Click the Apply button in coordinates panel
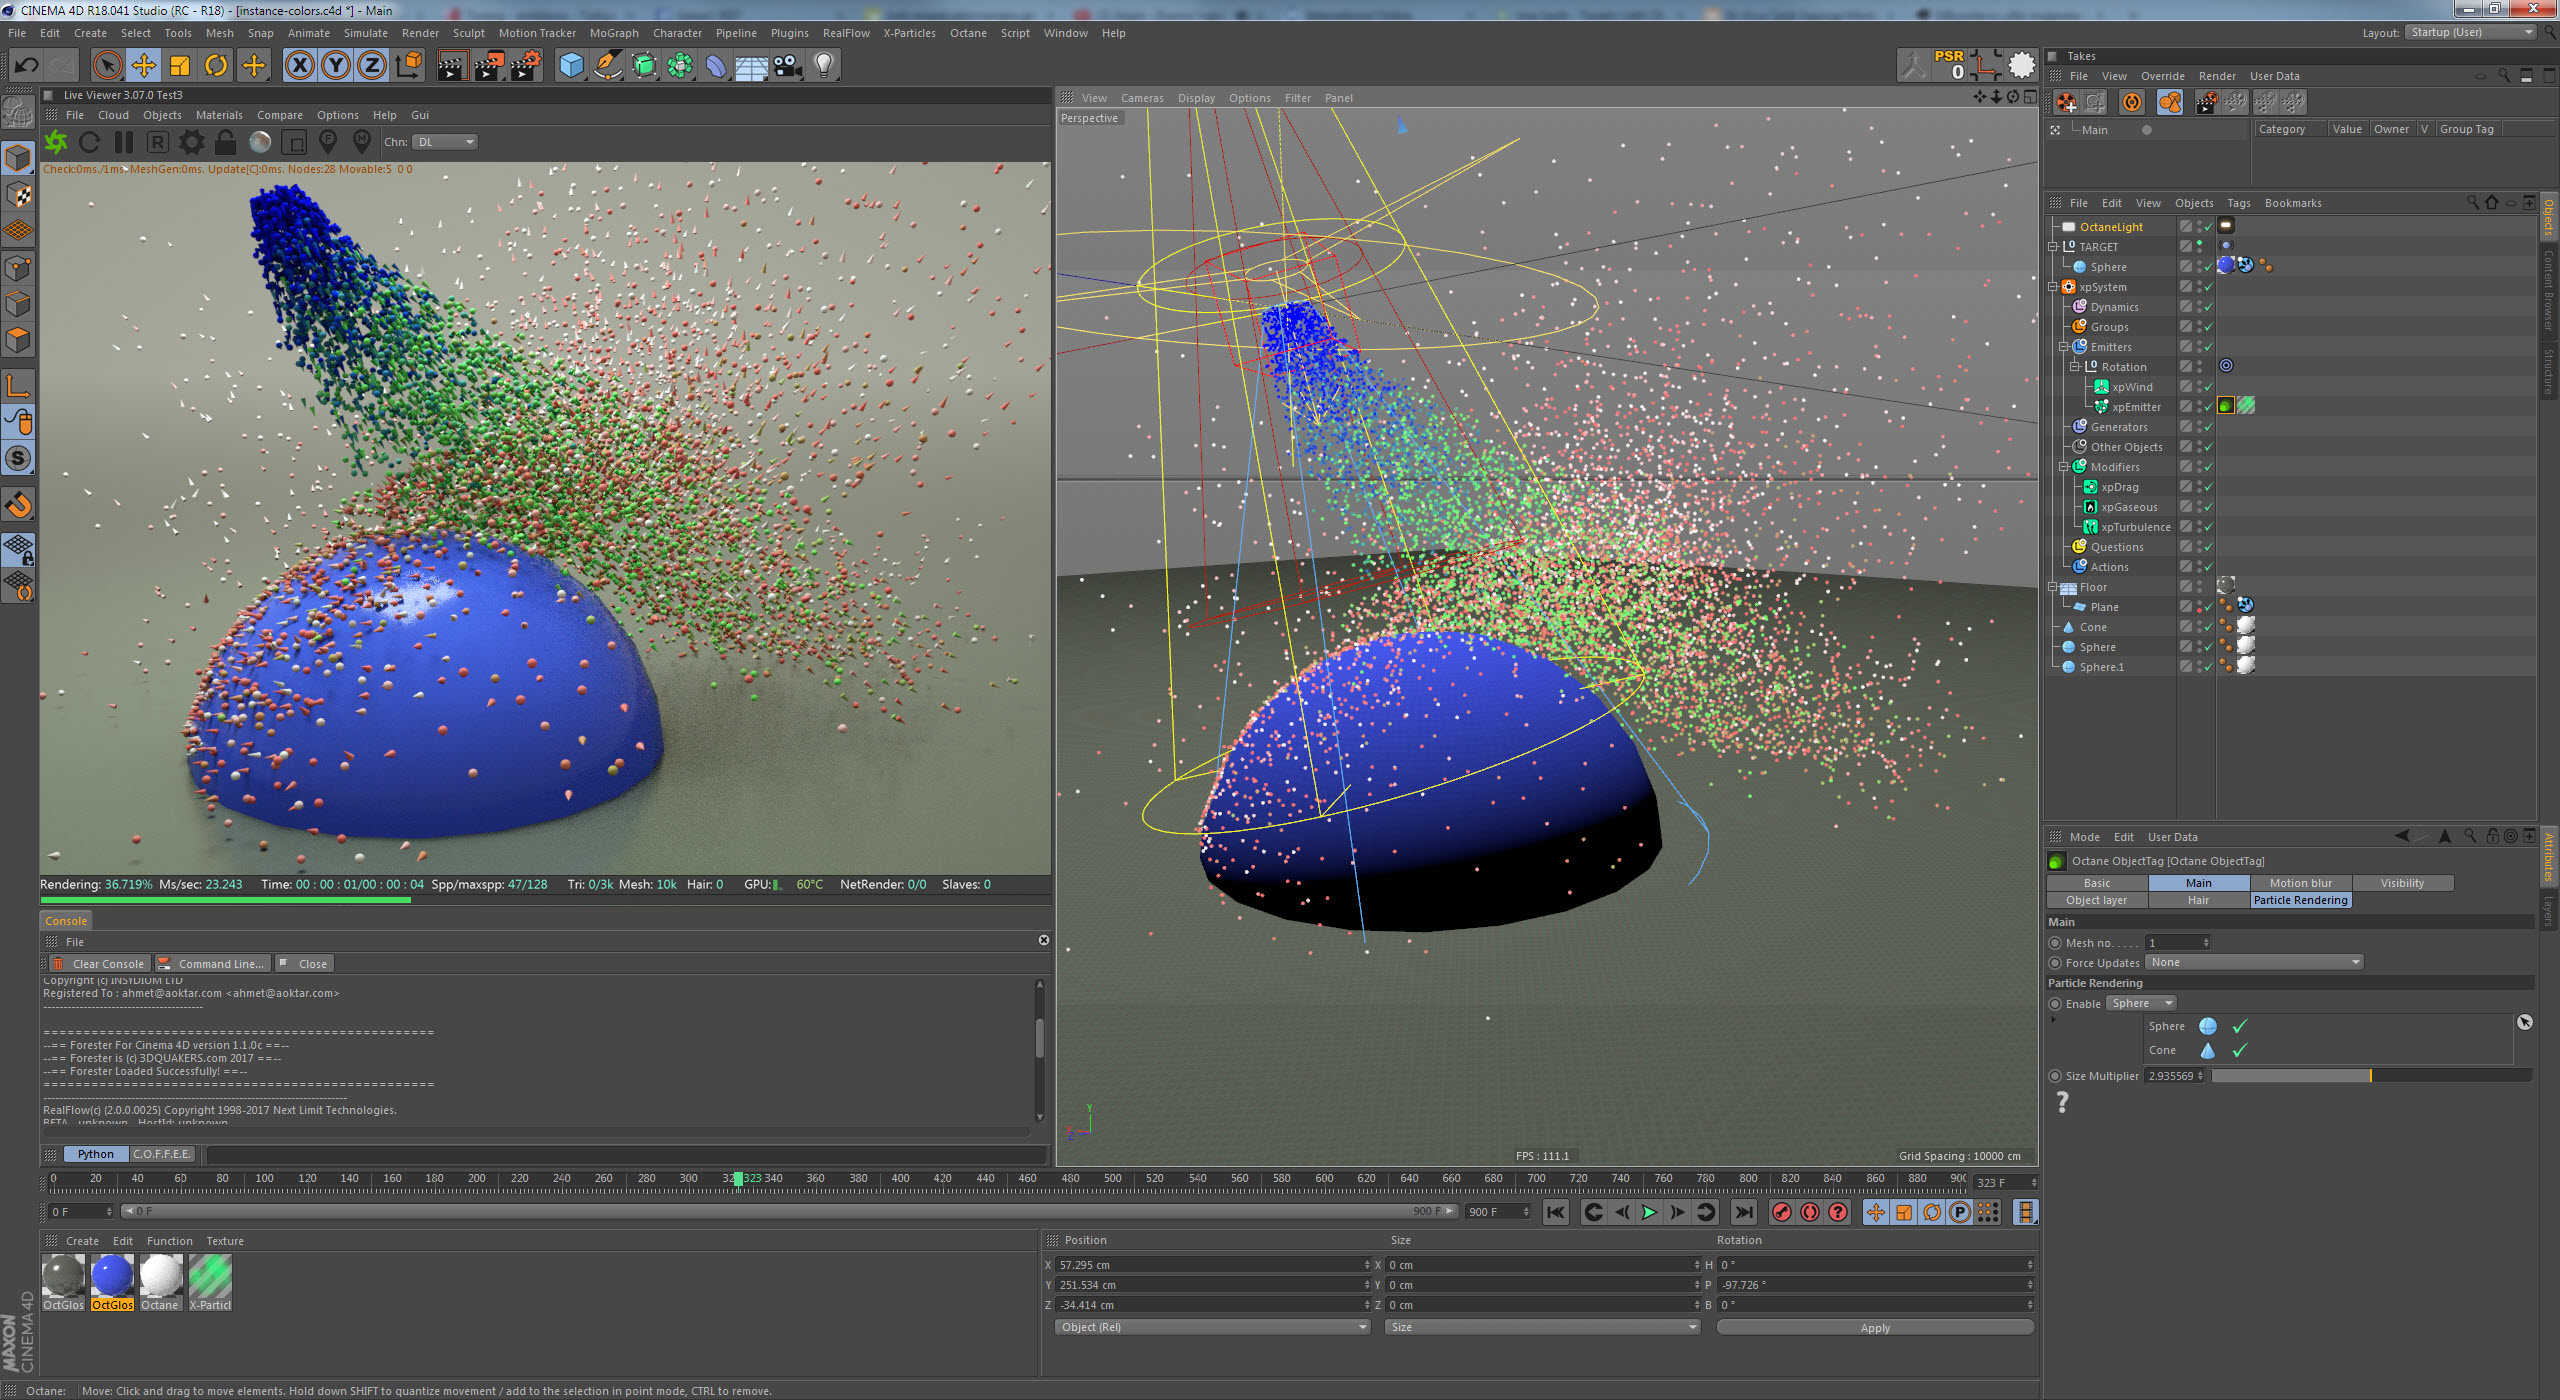The image size is (2560, 1400). 1874,1328
